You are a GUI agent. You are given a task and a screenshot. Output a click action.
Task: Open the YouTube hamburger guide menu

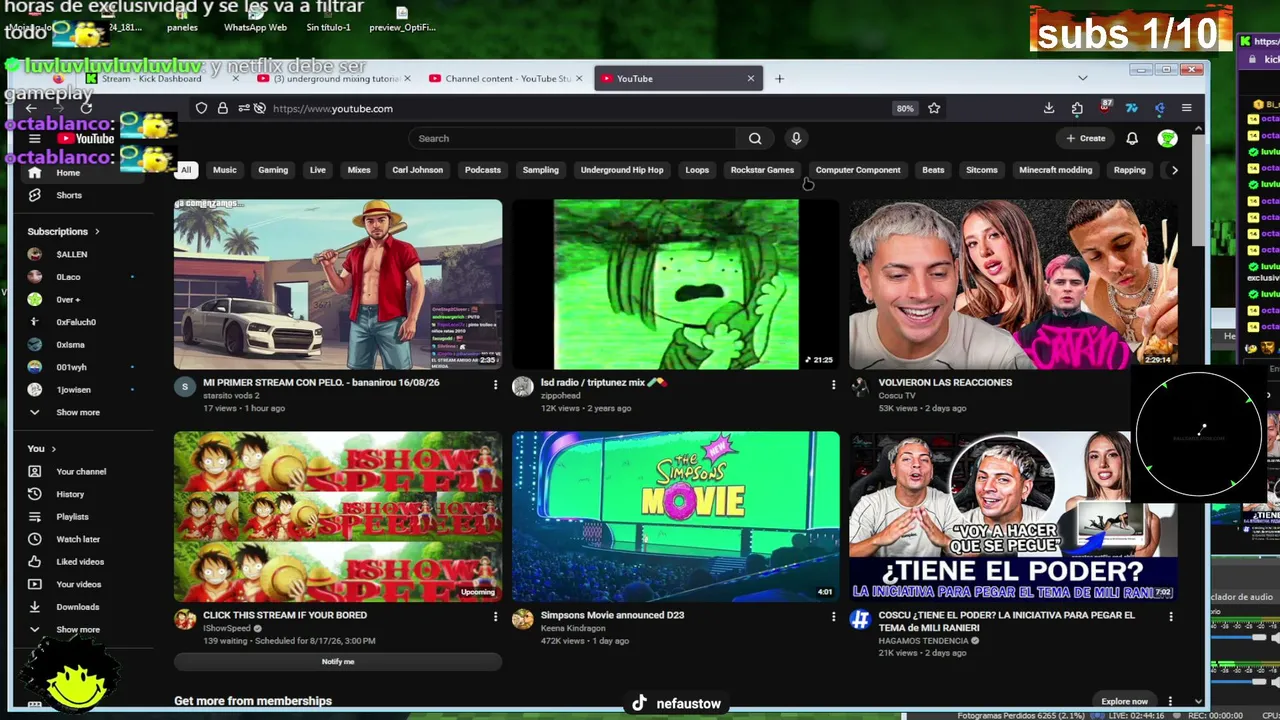tap(35, 139)
